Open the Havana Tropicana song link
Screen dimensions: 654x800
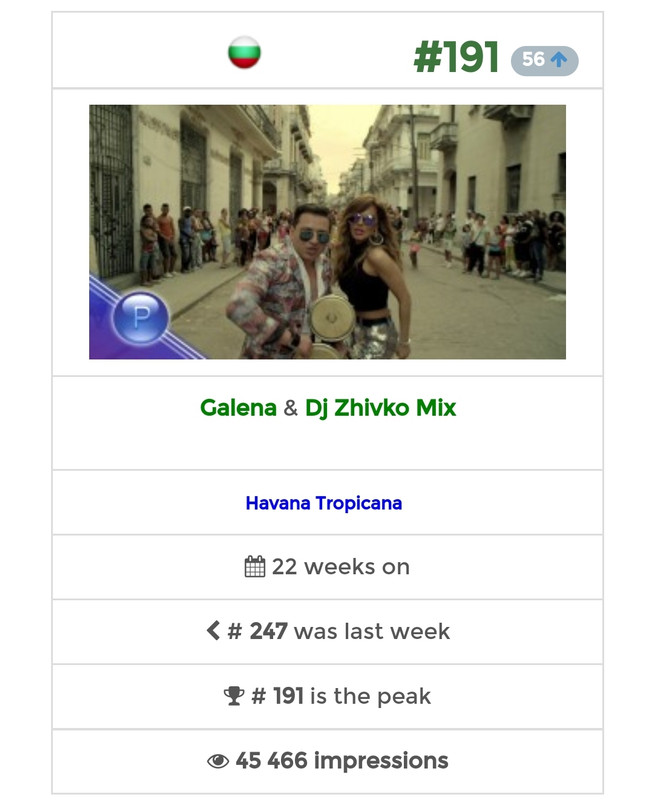324,503
